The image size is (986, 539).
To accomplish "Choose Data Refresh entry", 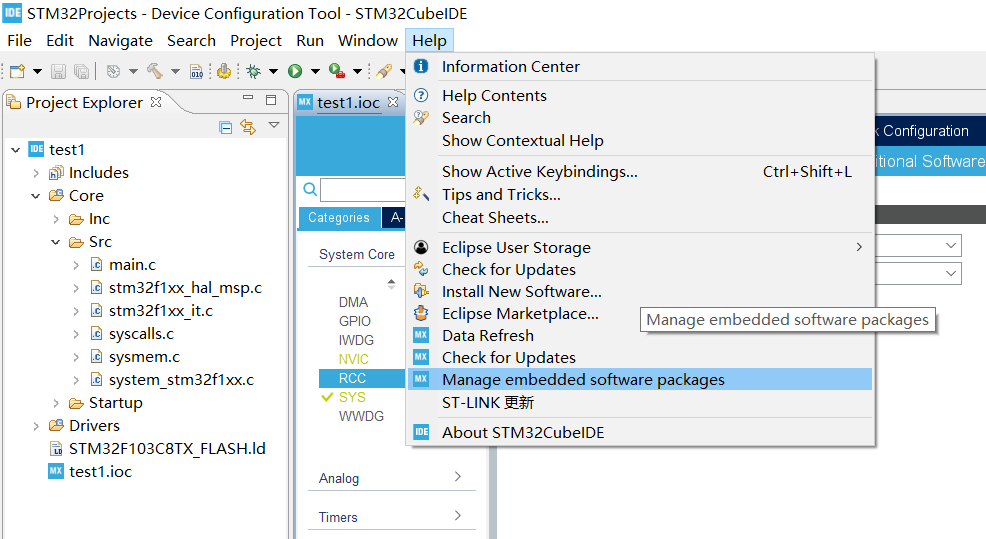I will pyautogui.click(x=640, y=336).
